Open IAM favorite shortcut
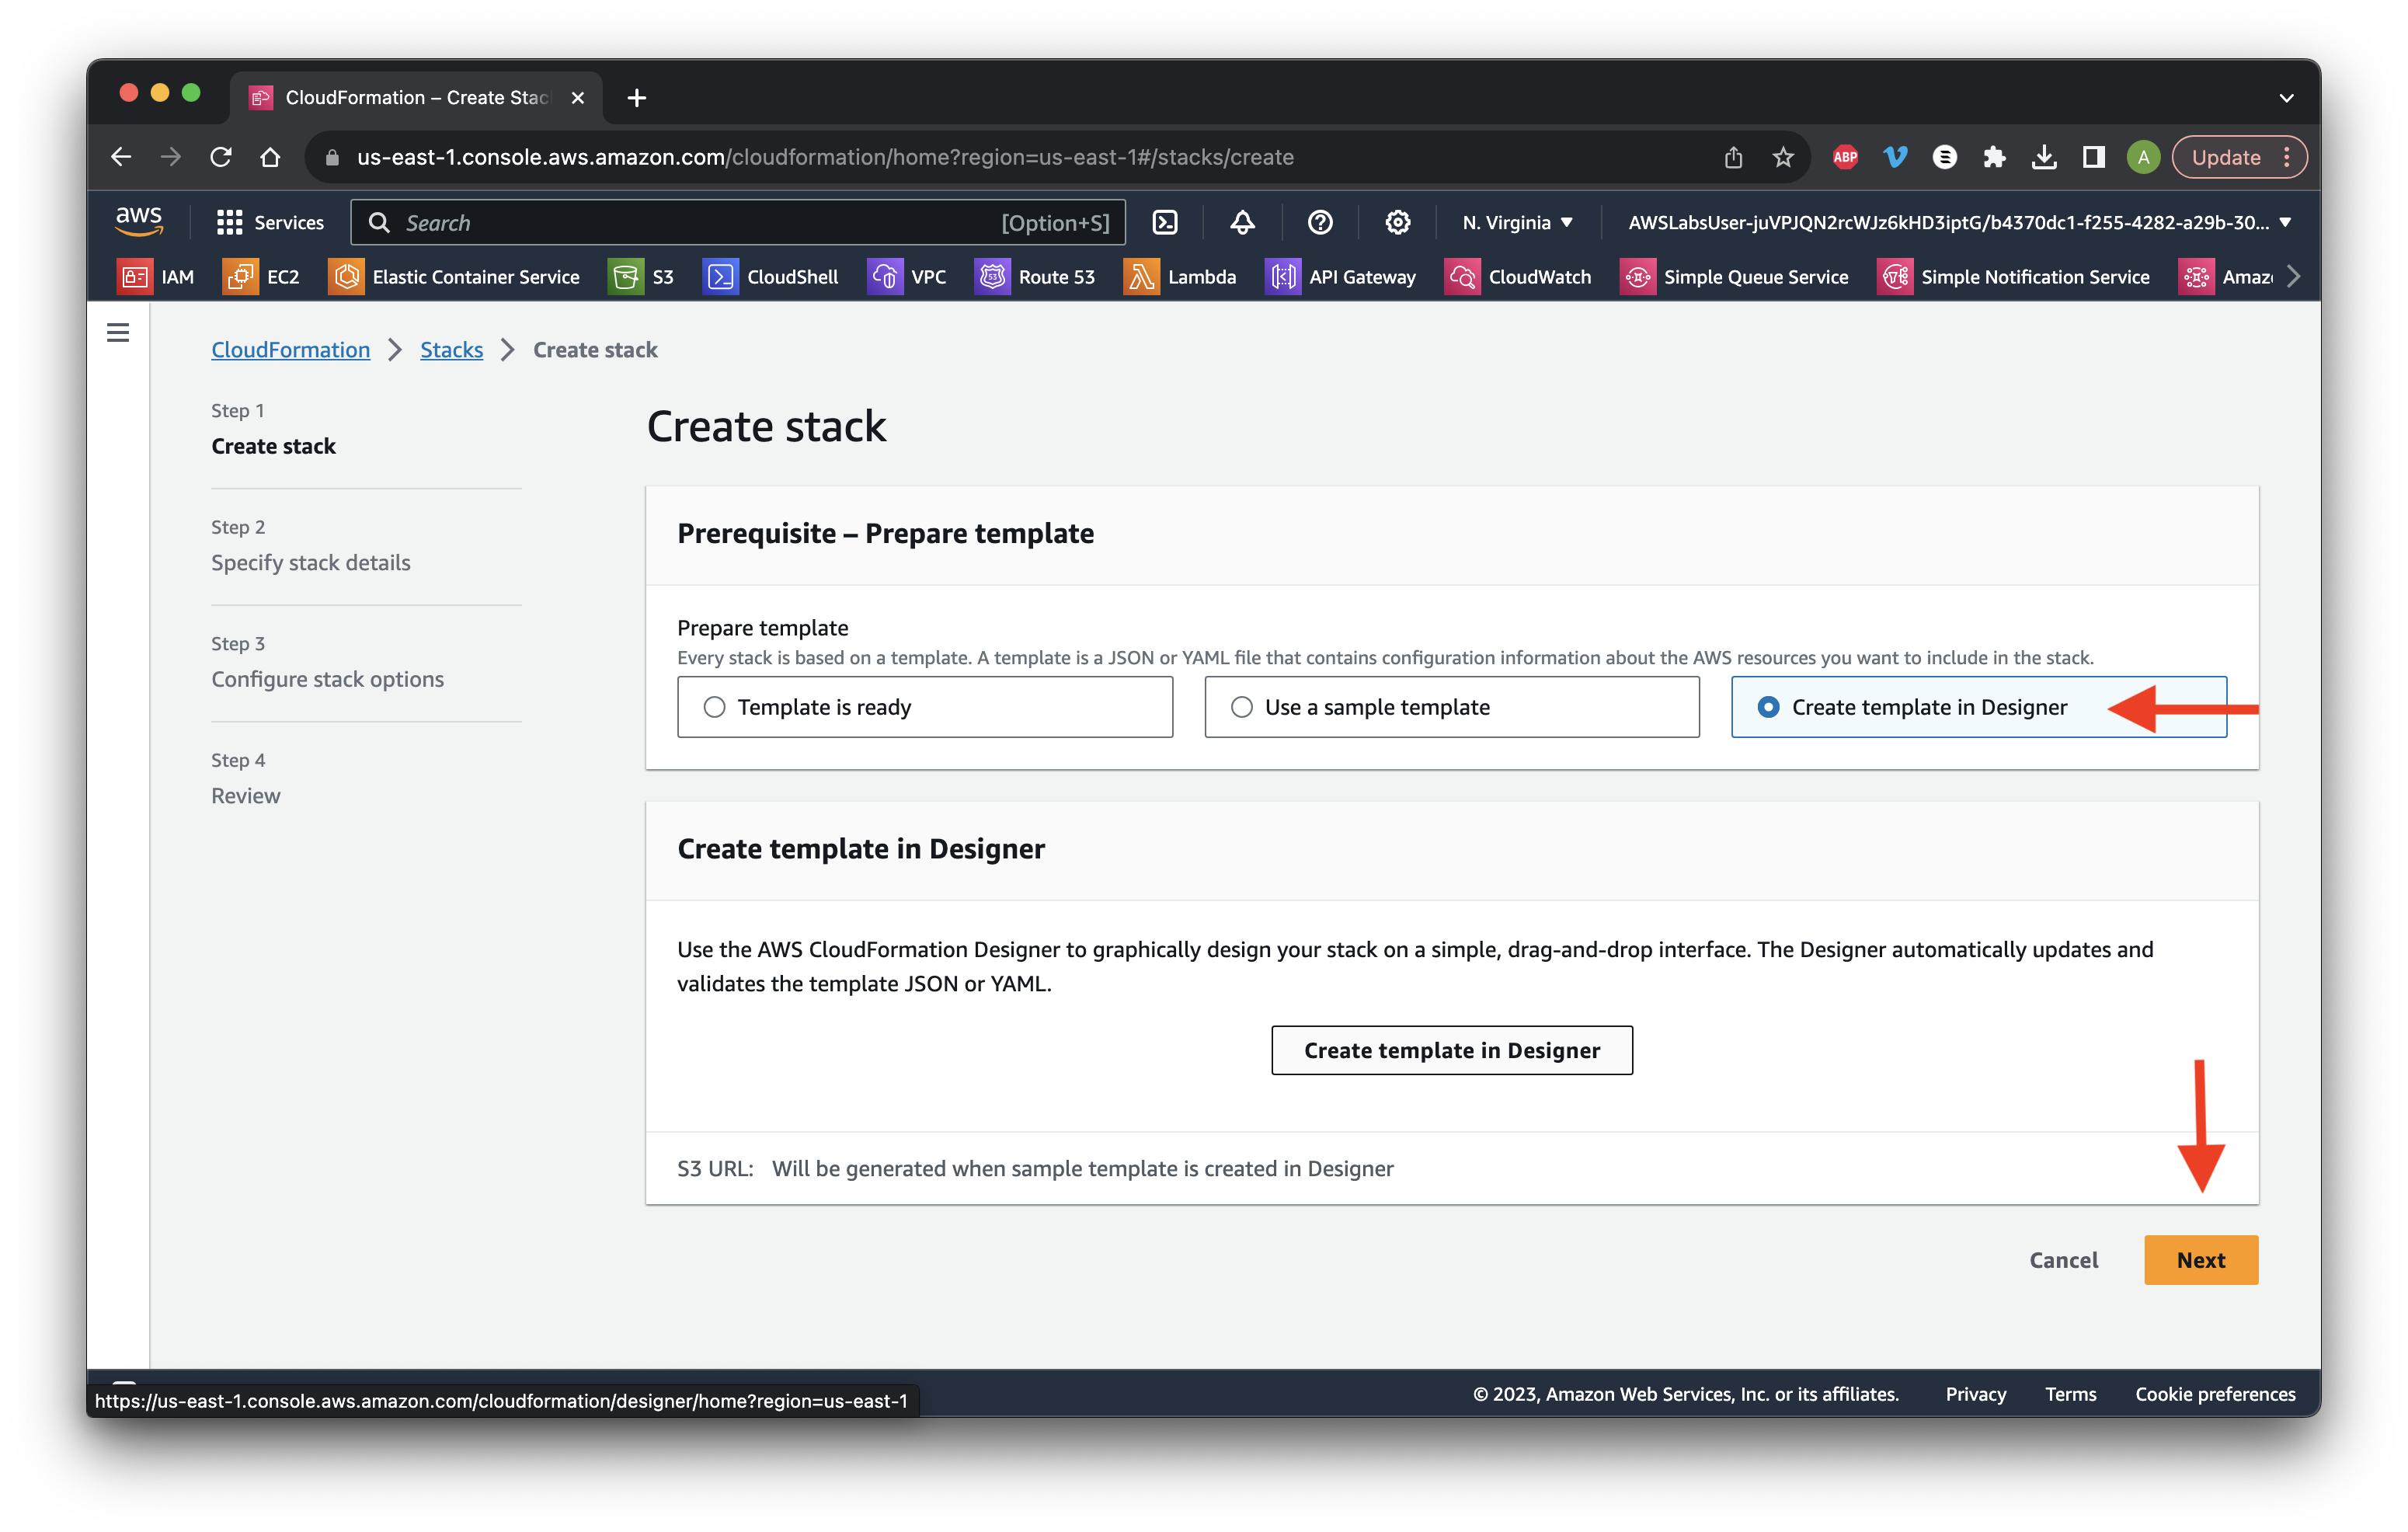 [x=156, y=277]
